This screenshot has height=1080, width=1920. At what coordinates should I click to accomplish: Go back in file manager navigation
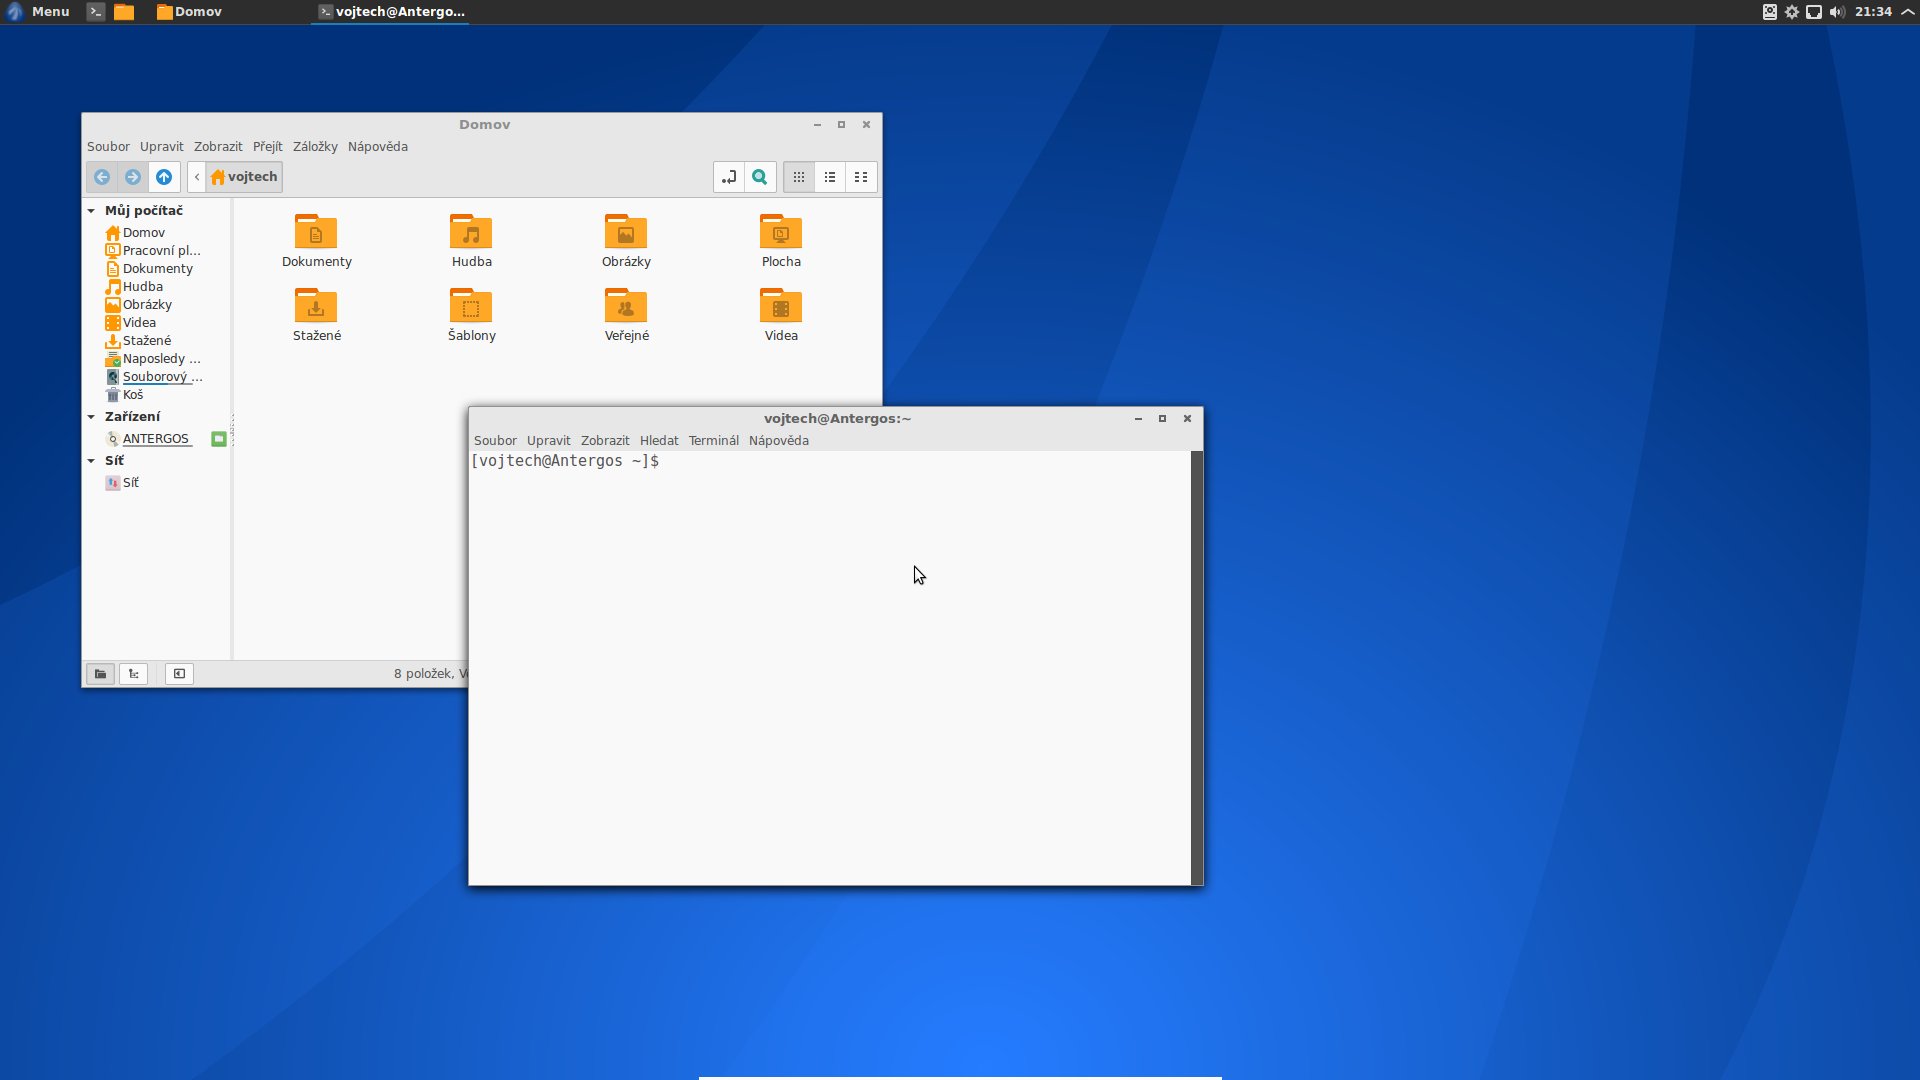(x=102, y=177)
